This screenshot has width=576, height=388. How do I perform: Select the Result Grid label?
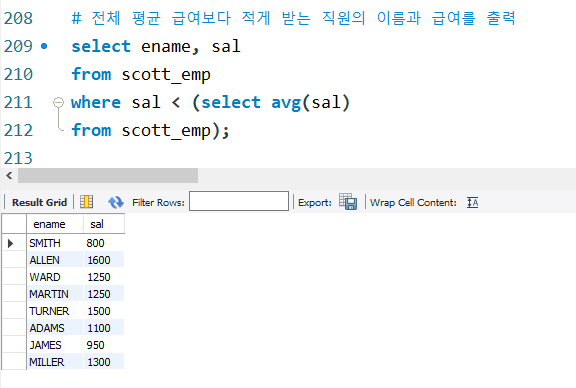click(39, 202)
